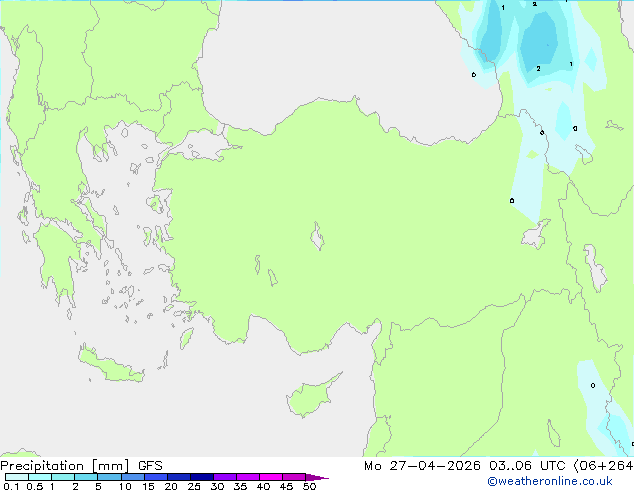Click the legend value '45'
The image size is (634, 490).
(286, 486)
